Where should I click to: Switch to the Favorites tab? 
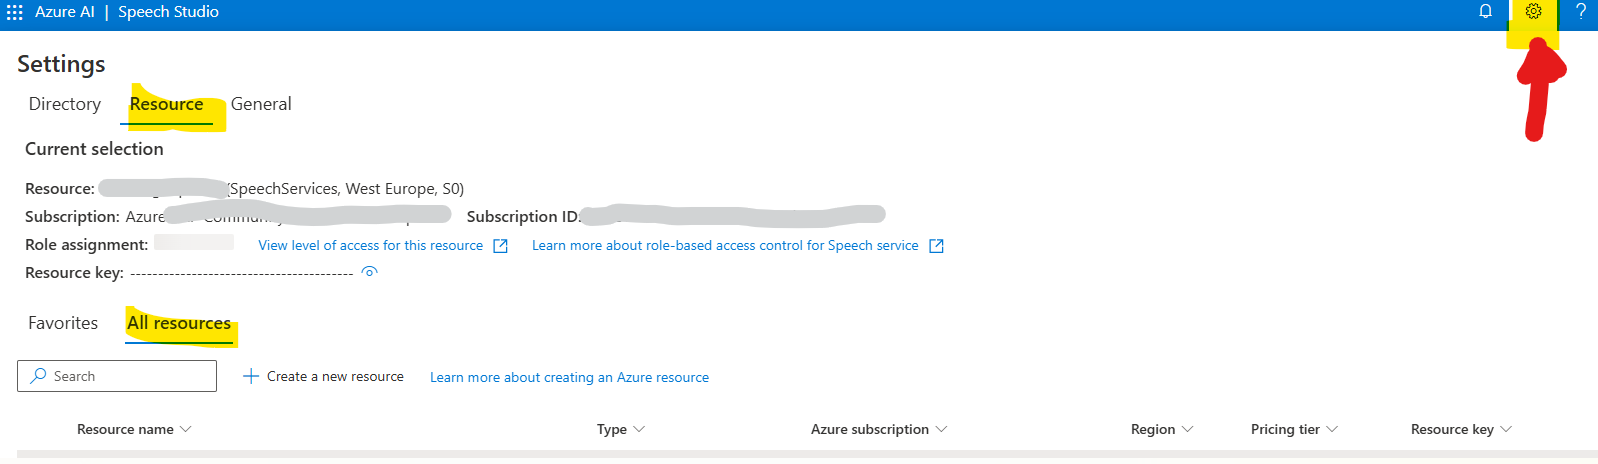pyautogui.click(x=63, y=323)
